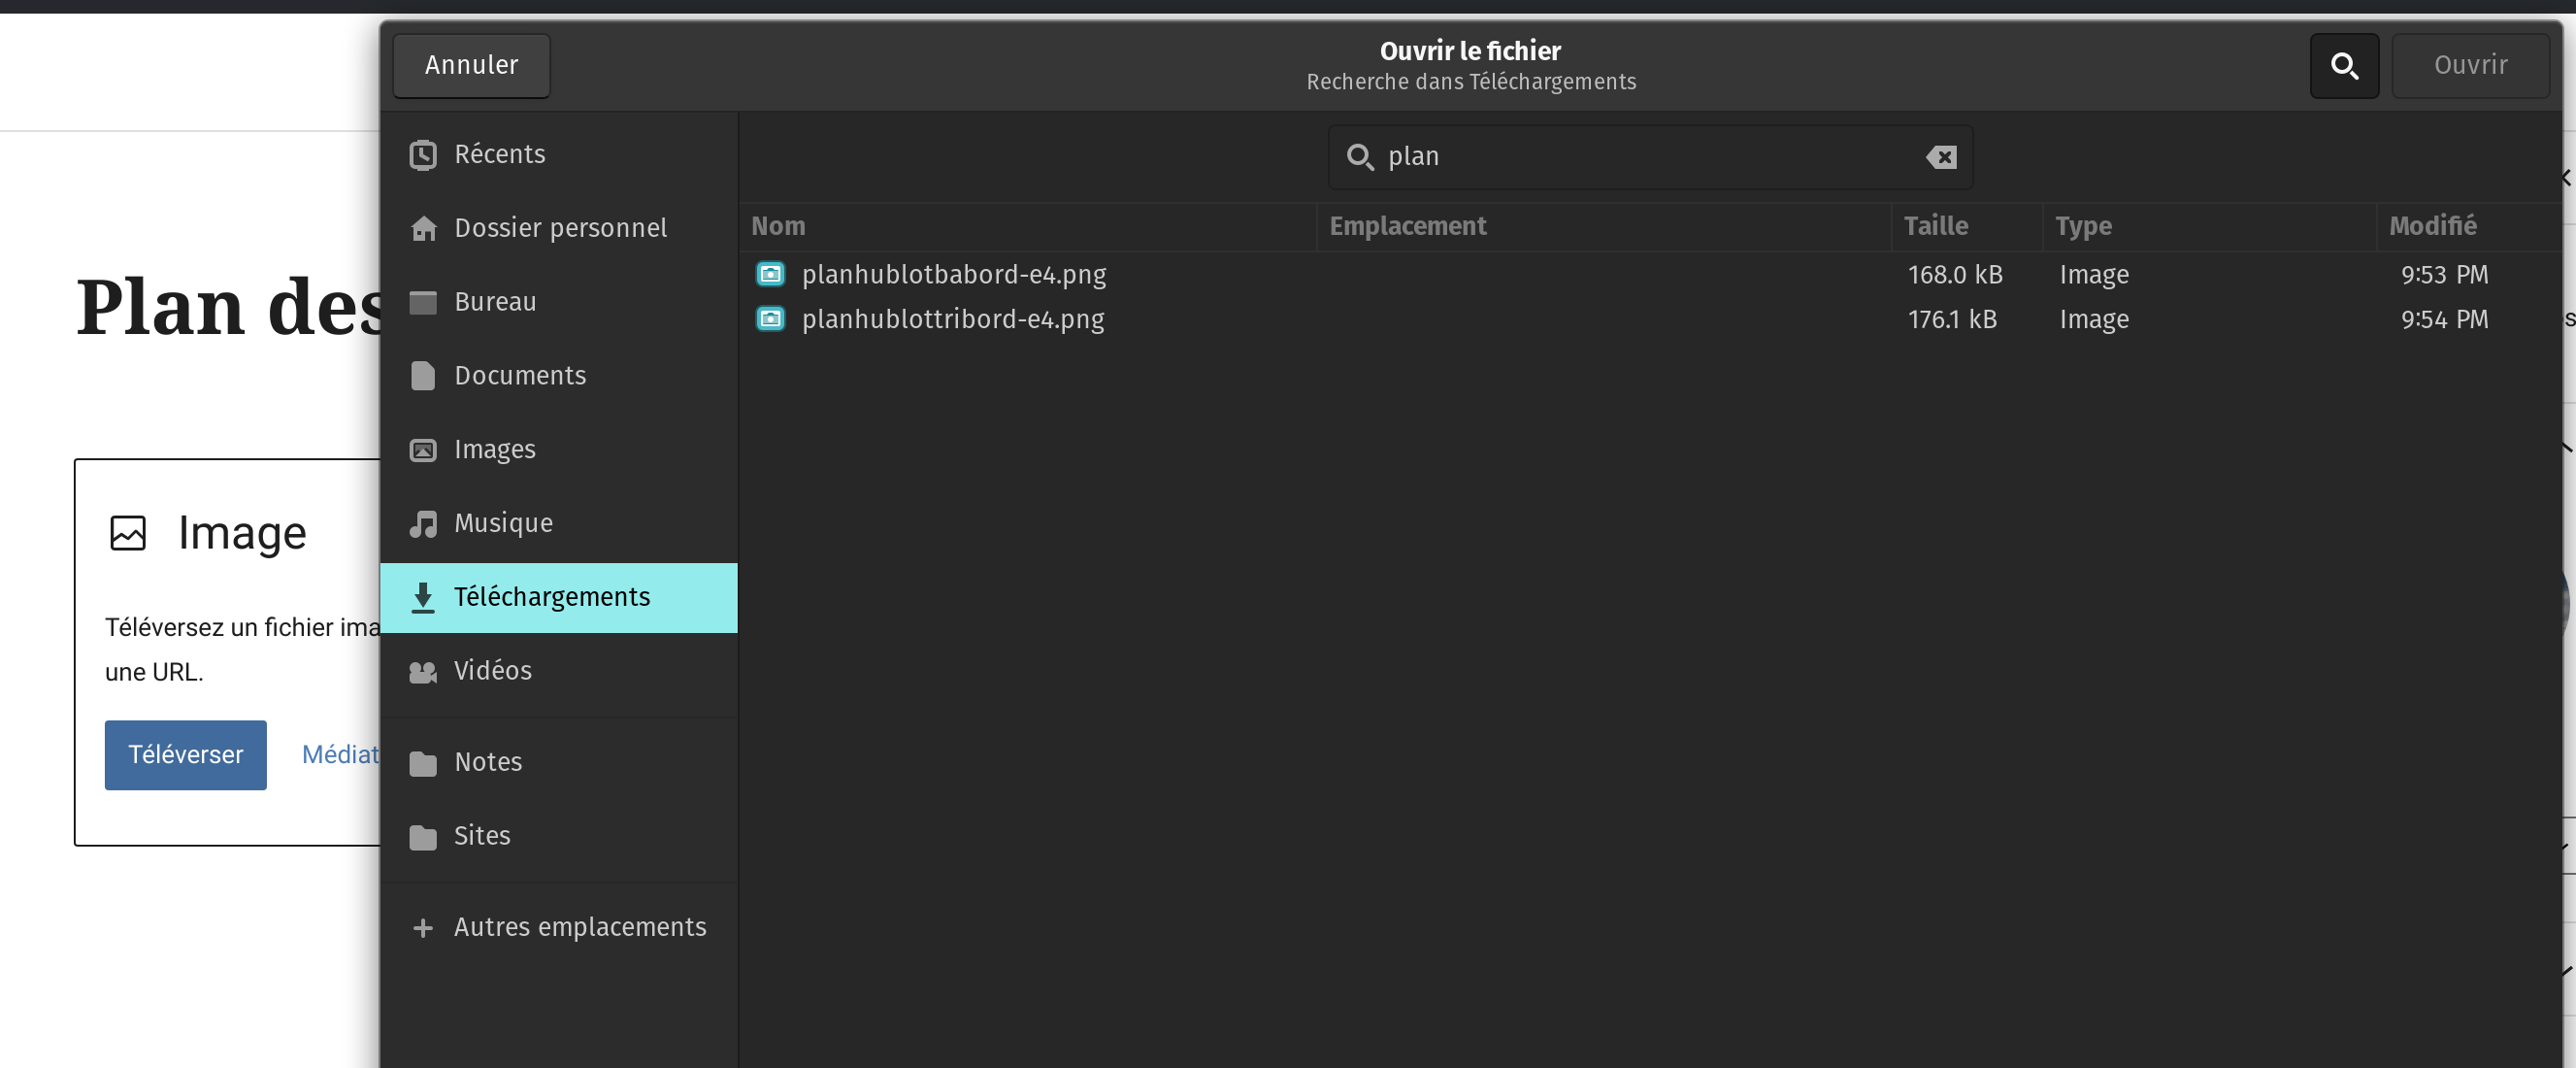Click the Téléverser button on the page
2576x1068 pixels.
tap(186, 755)
